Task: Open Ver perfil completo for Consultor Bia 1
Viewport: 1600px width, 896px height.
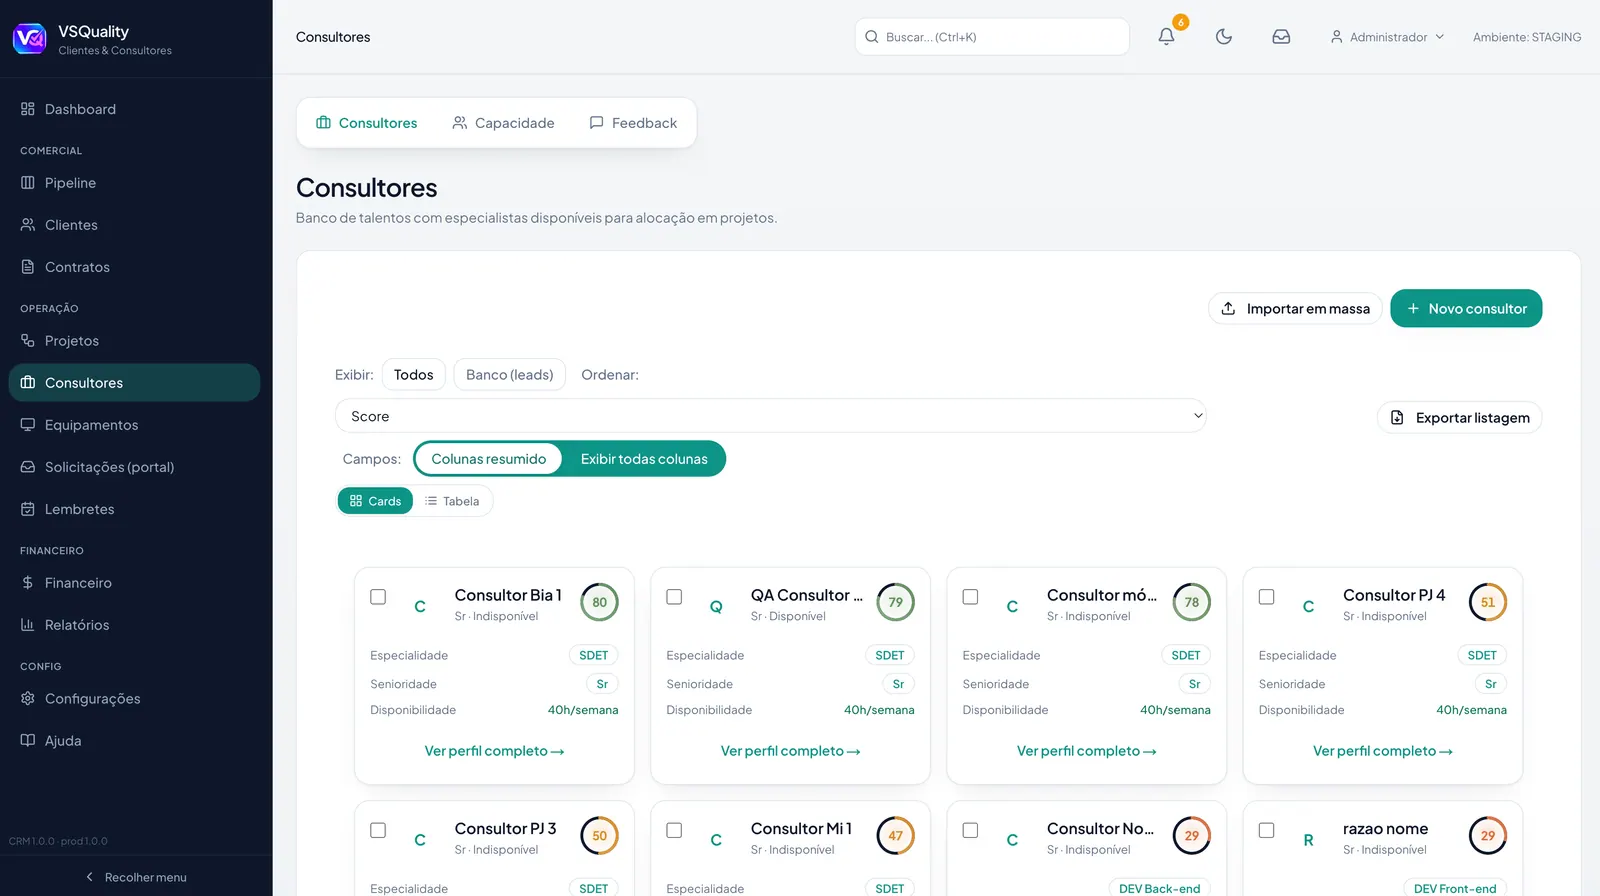Action: (x=494, y=751)
